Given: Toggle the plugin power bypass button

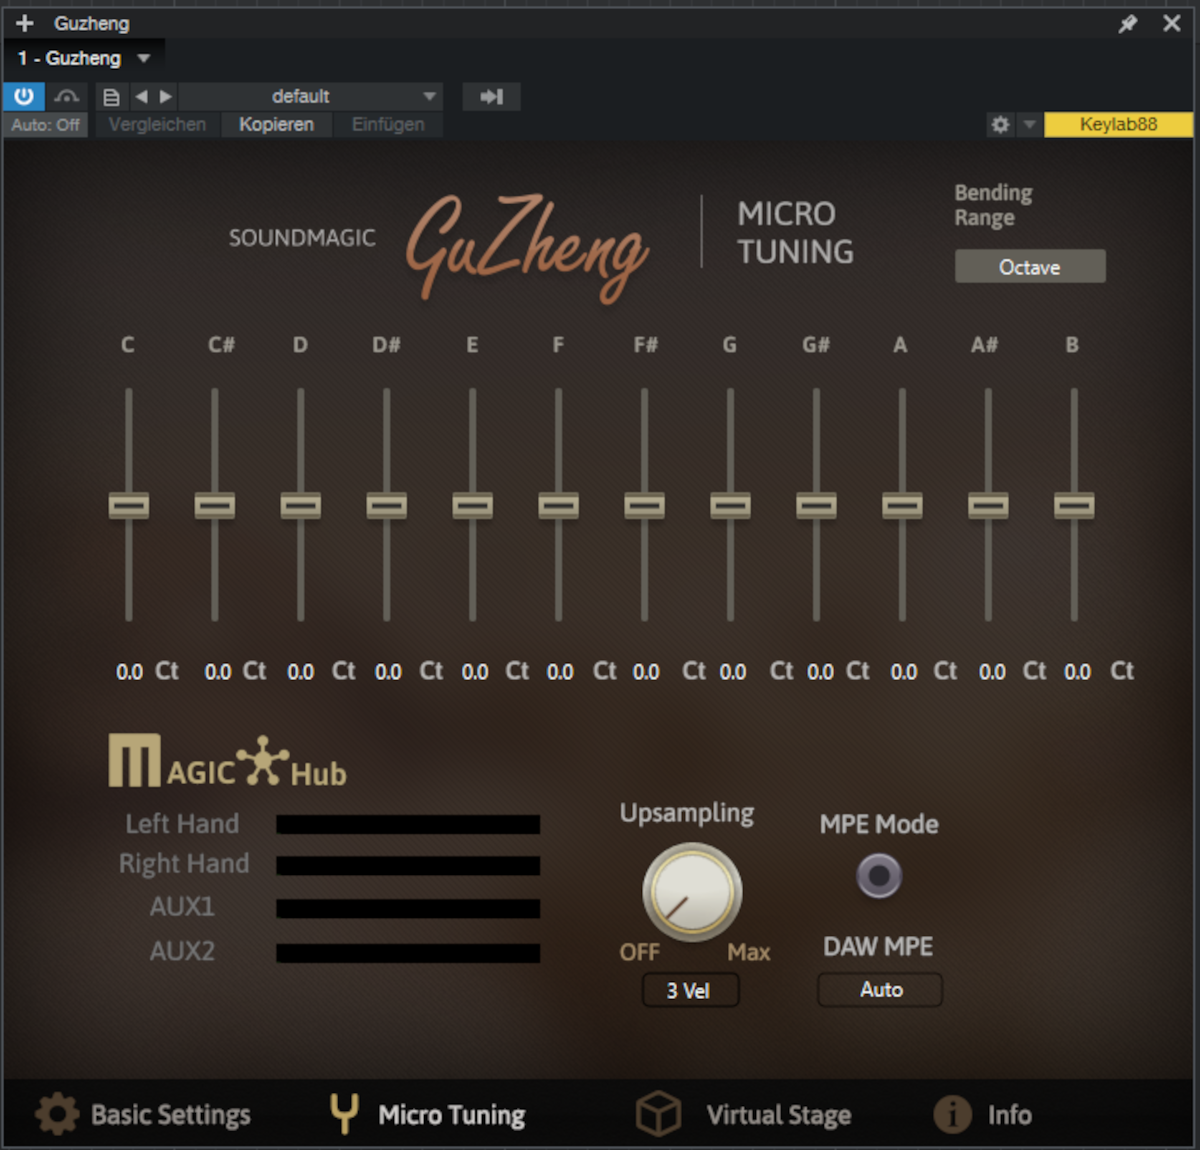Looking at the screenshot, I should (x=23, y=96).
